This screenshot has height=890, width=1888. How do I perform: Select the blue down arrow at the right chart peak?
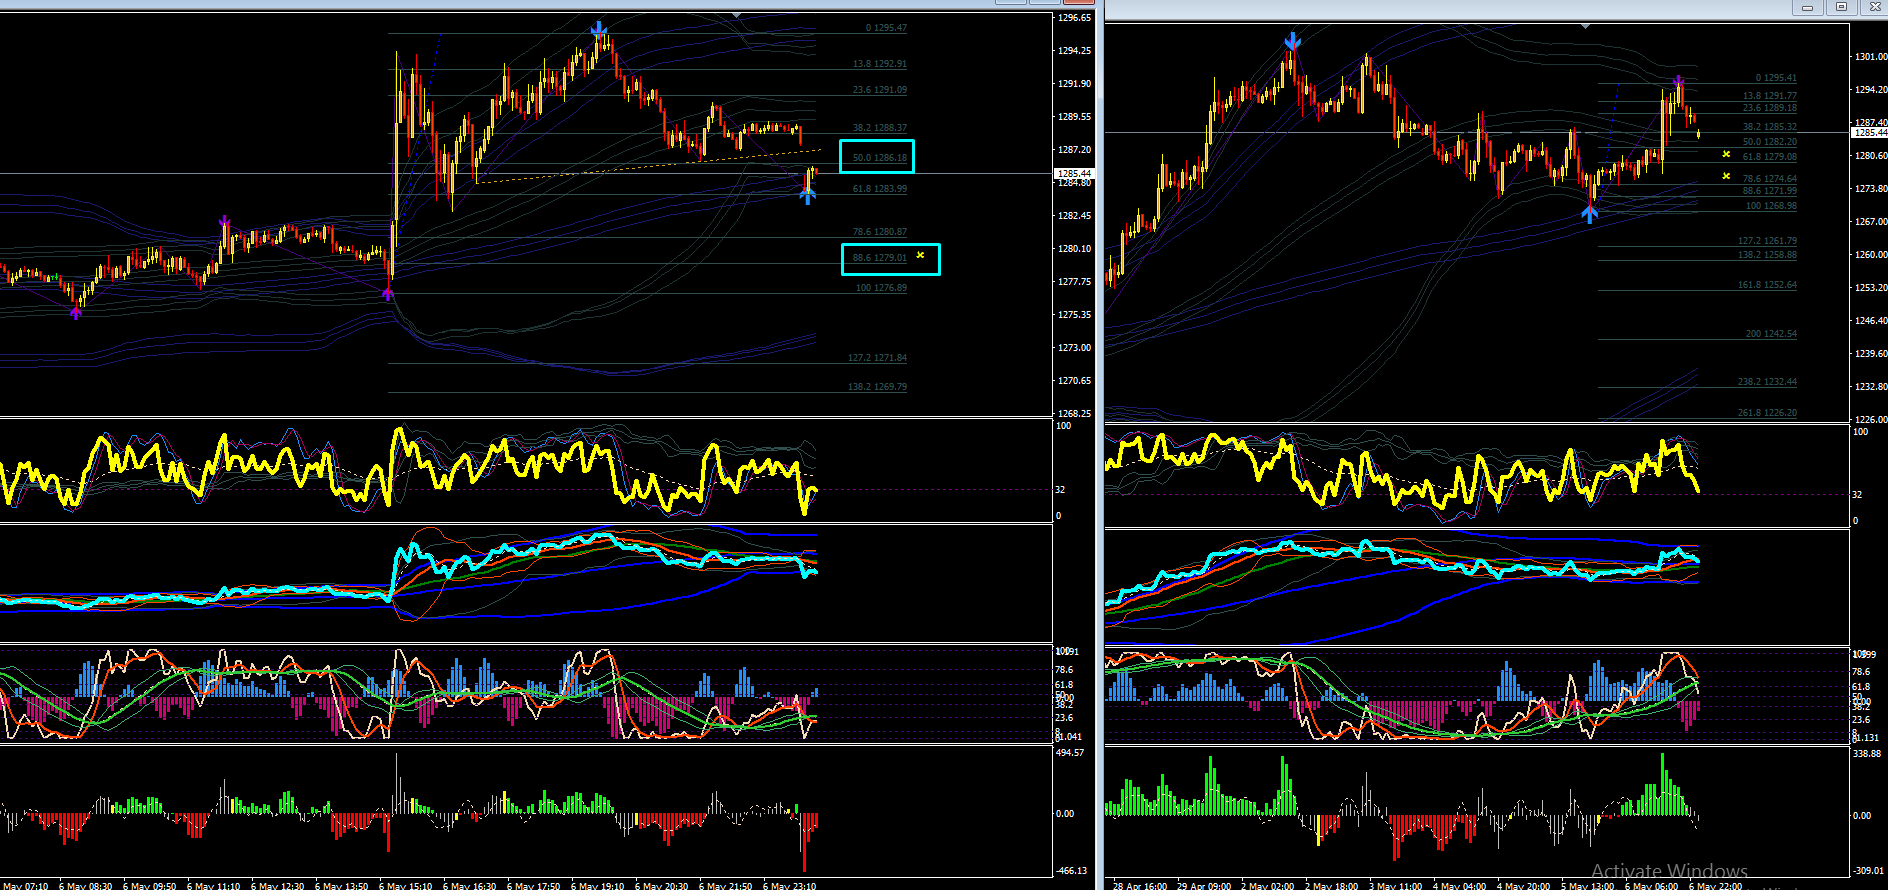tap(1292, 41)
